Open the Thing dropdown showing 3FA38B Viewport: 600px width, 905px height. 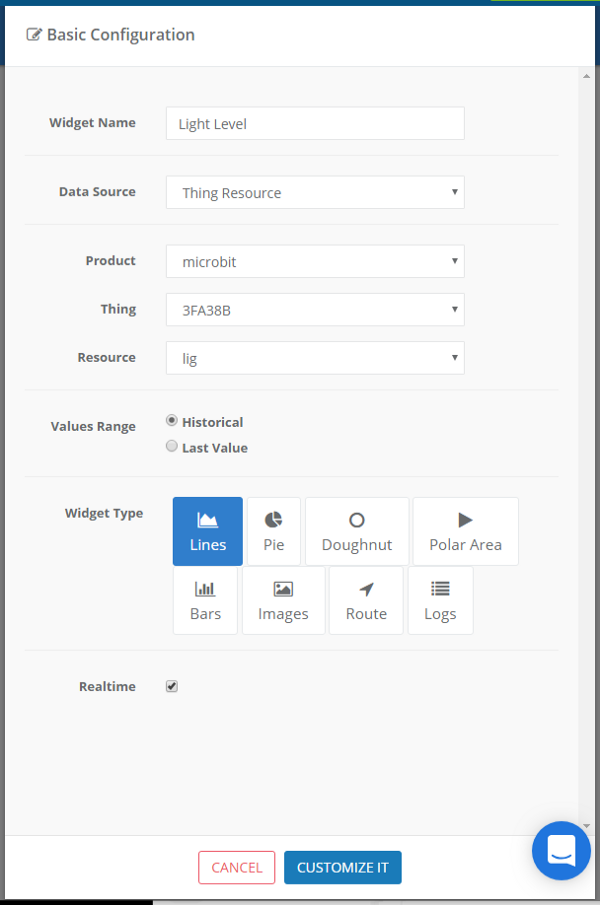coord(315,310)
